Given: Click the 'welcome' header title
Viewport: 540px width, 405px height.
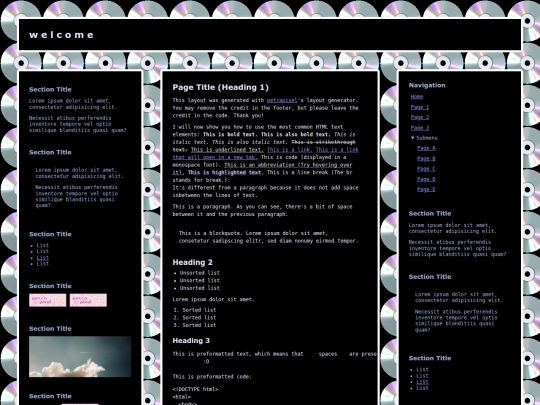Looking at the screenshot, I should point(61,35).
